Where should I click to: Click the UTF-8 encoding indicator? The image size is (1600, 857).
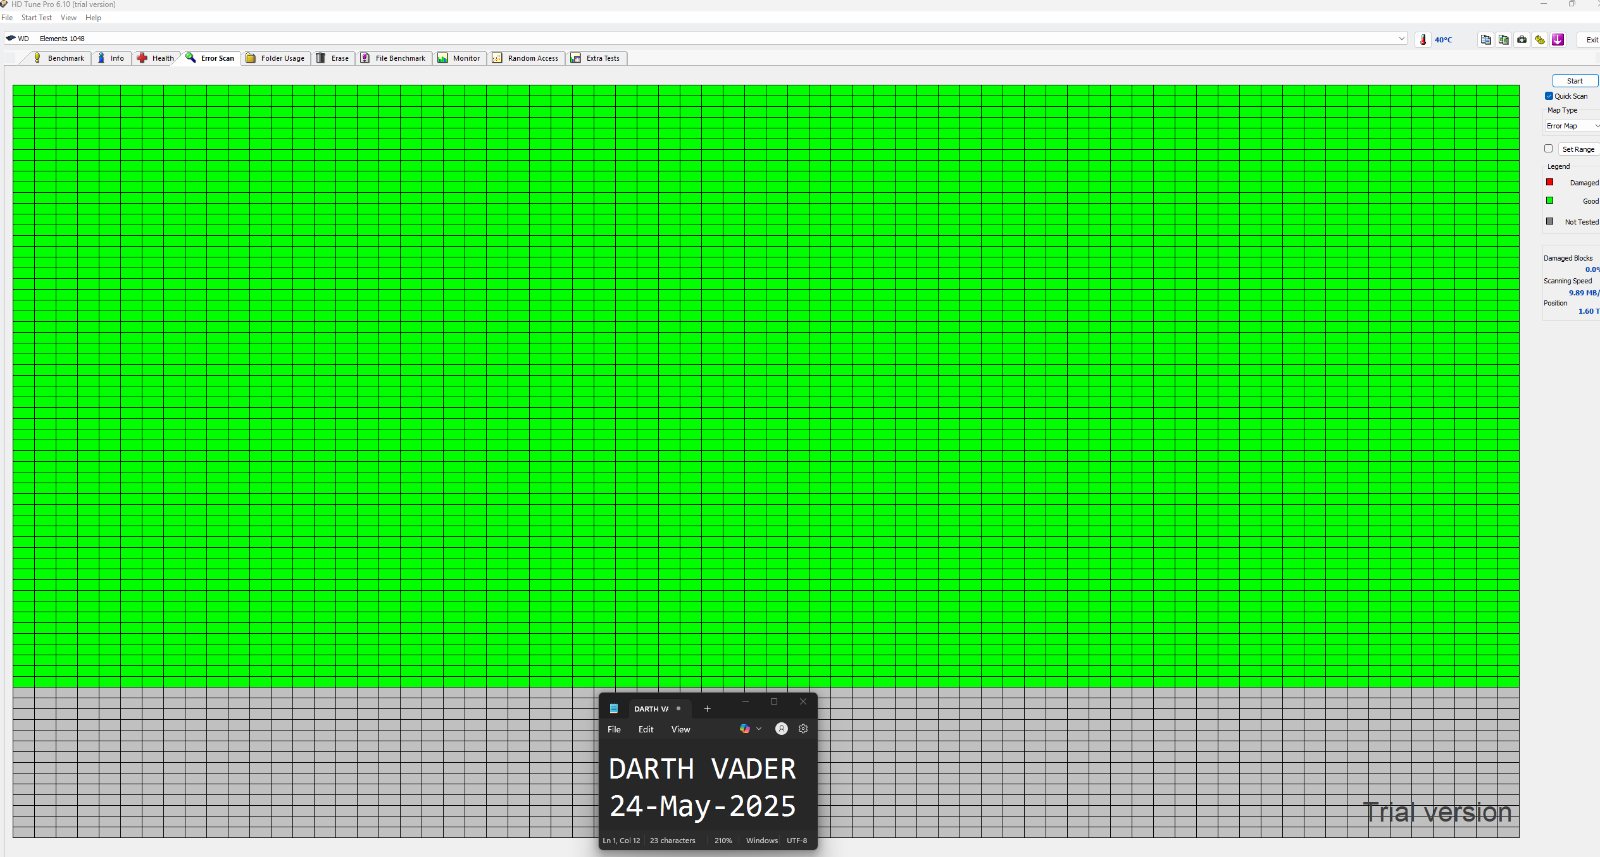click(x=797, y=840)
